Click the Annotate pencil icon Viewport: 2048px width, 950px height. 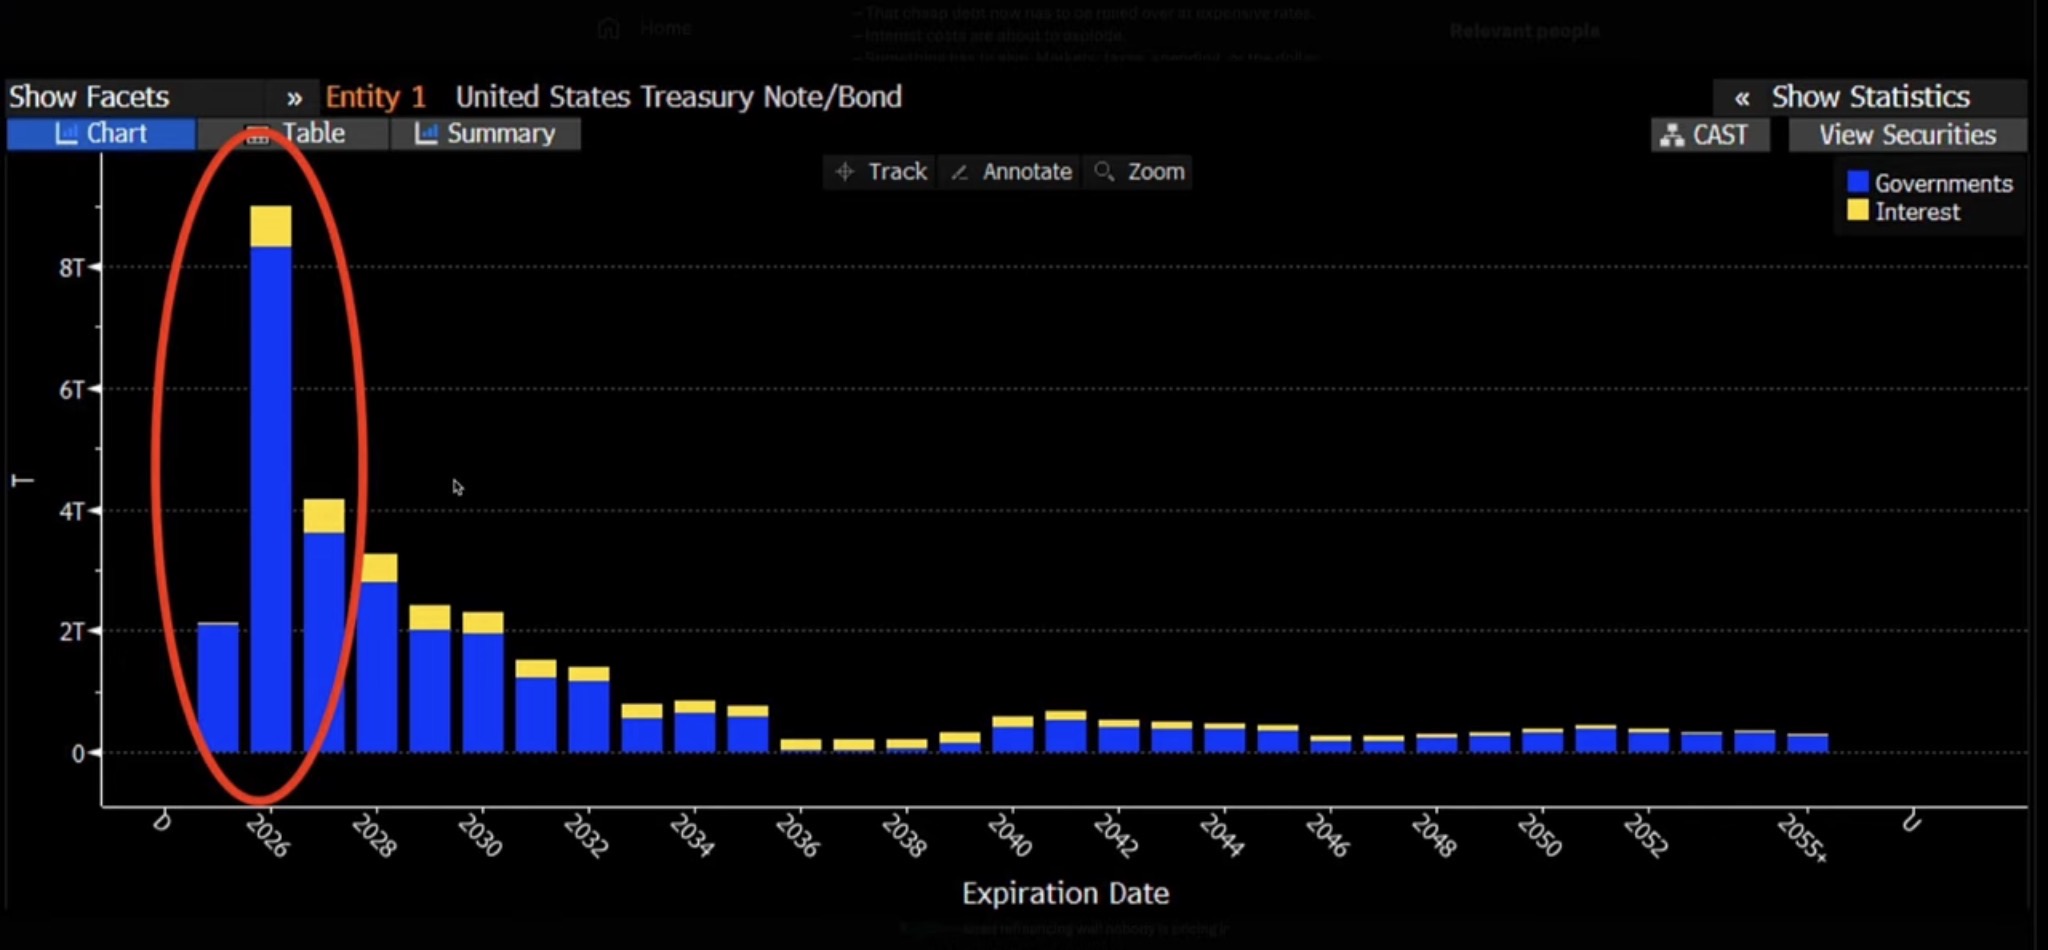click(960, 172)
